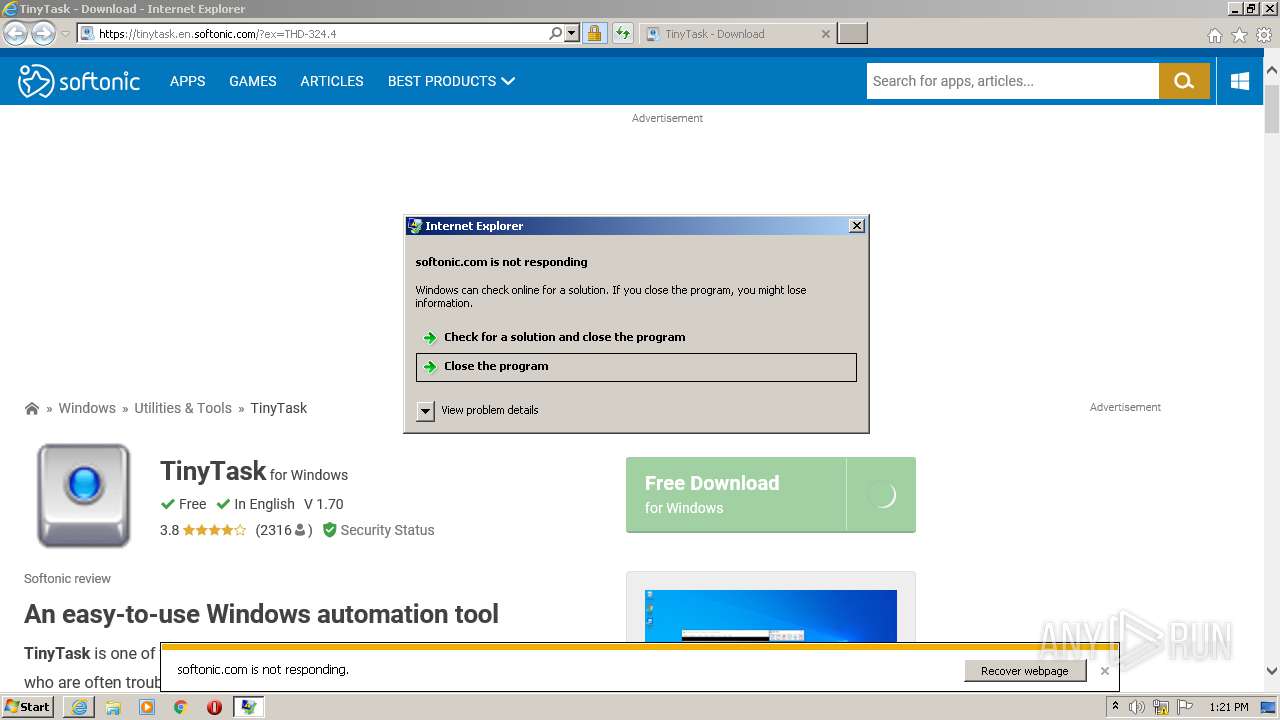The image size is (1280, 720).
Task: Click the TinyTask screenshot thumbnail
Action: click(771, 615)
